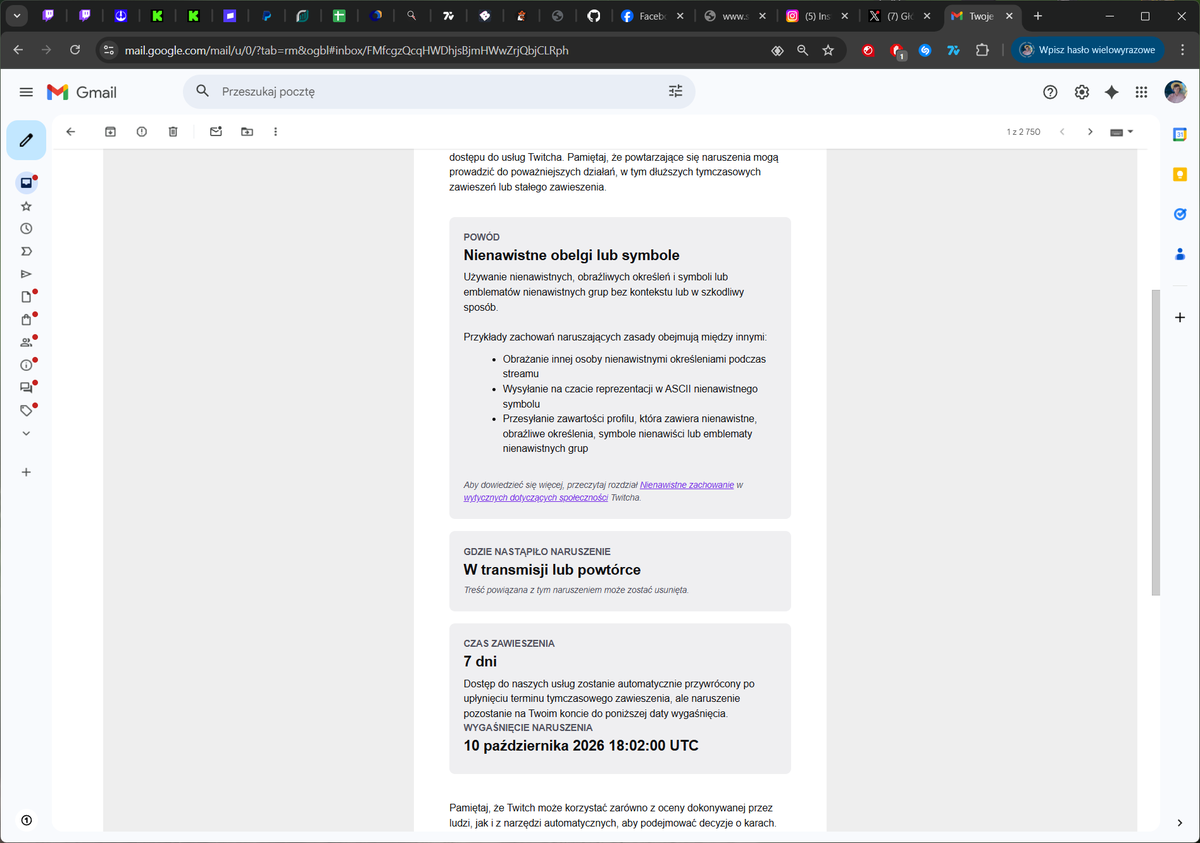This screenshot has height=843, width=1200.
Task: Switch to the GitHub browser tab
Action: pos(593,16)
